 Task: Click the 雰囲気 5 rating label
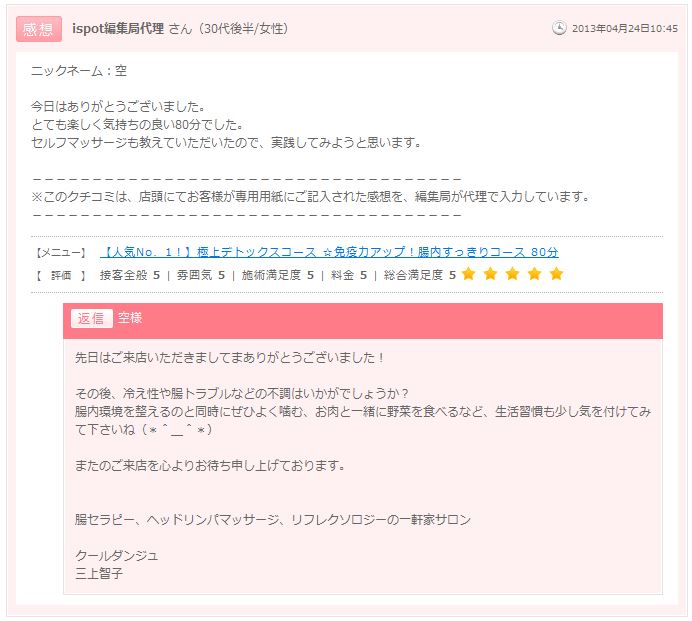(x=201, y=275)
